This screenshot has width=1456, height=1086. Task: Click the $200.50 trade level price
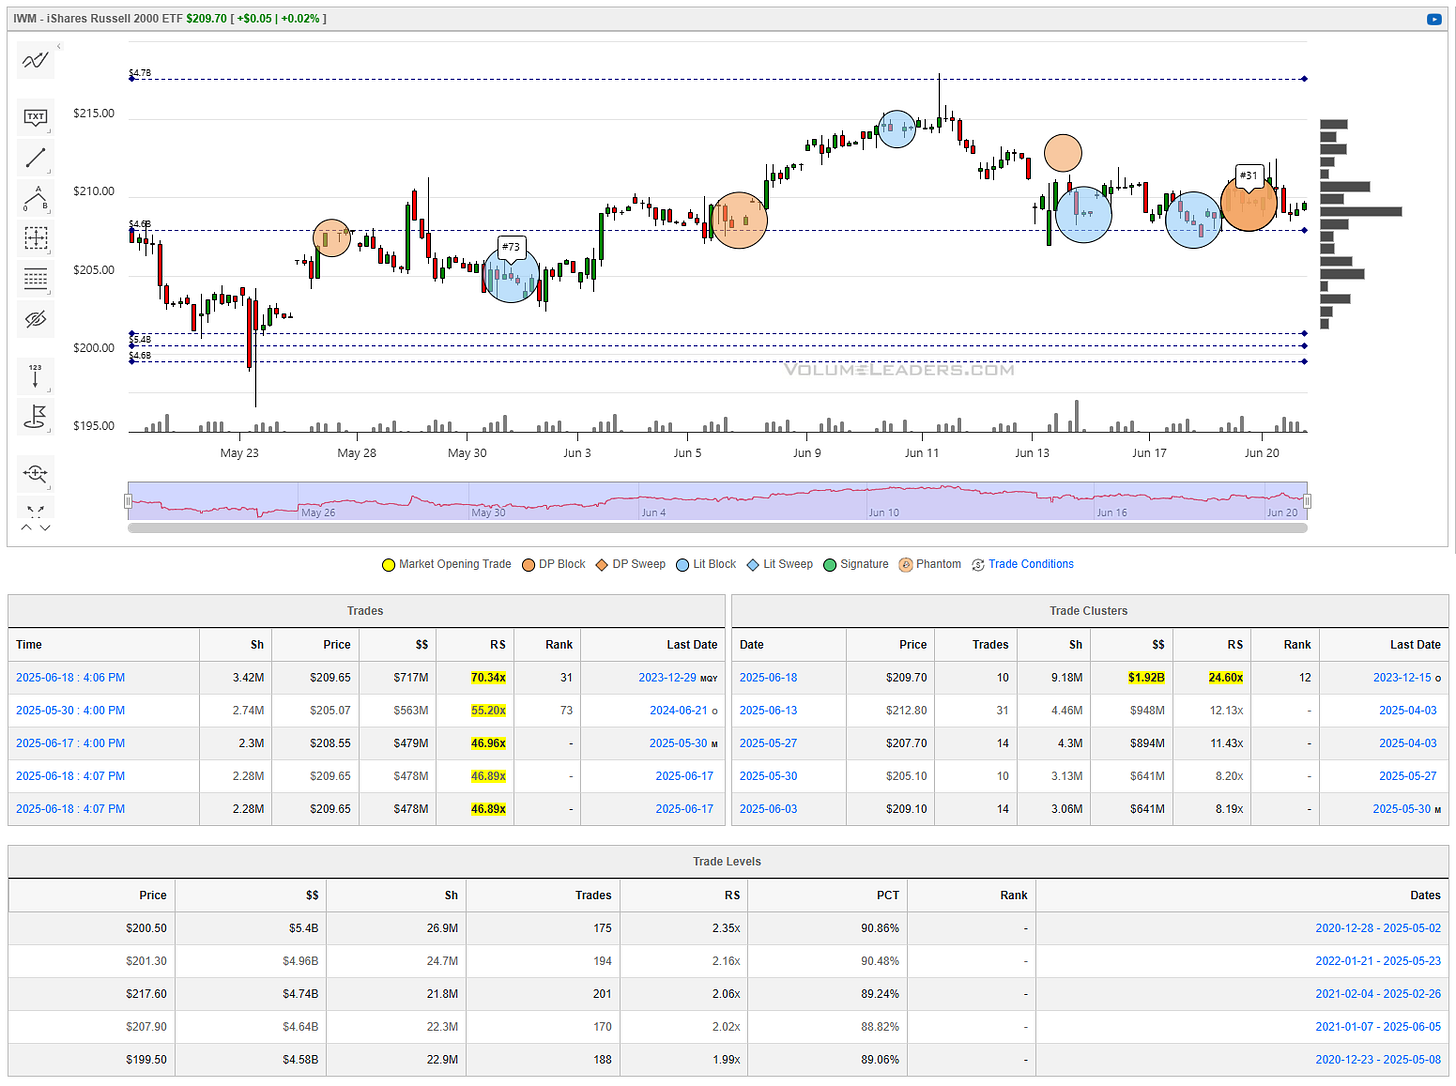[146, 928]
